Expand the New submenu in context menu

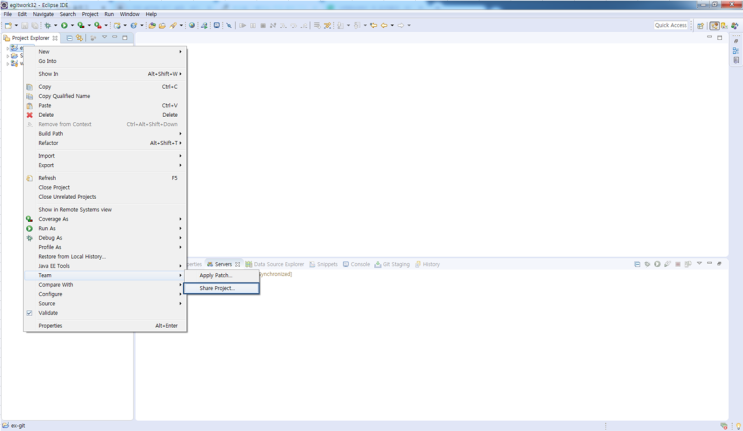[105, 52]
